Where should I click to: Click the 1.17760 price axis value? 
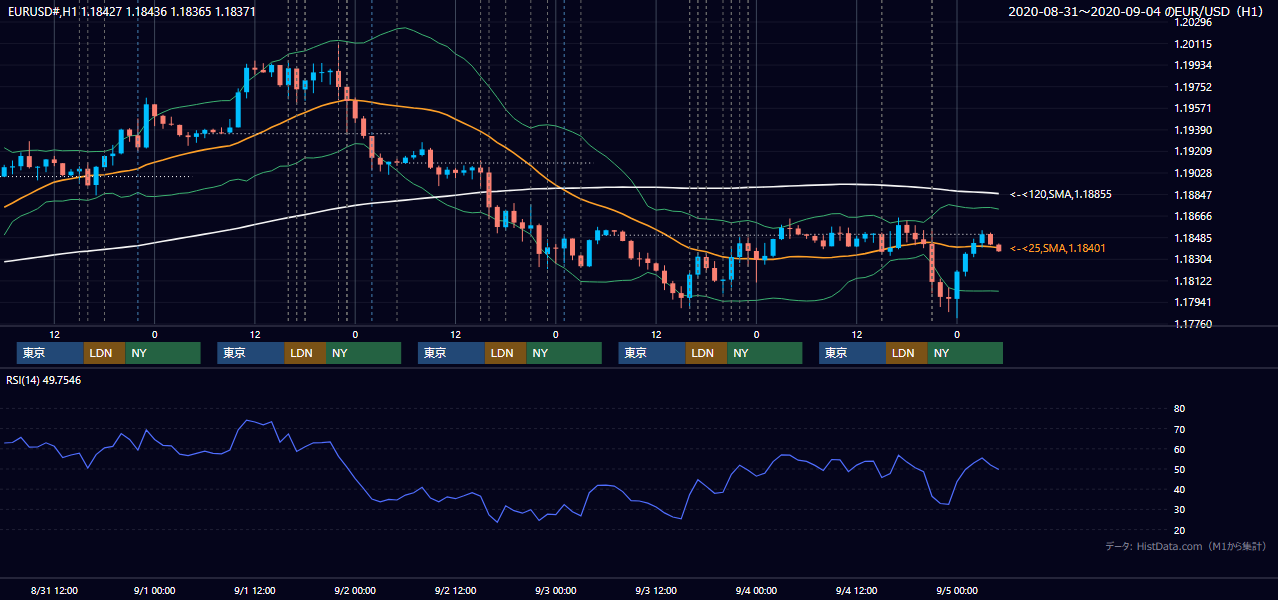(1193, 324)
